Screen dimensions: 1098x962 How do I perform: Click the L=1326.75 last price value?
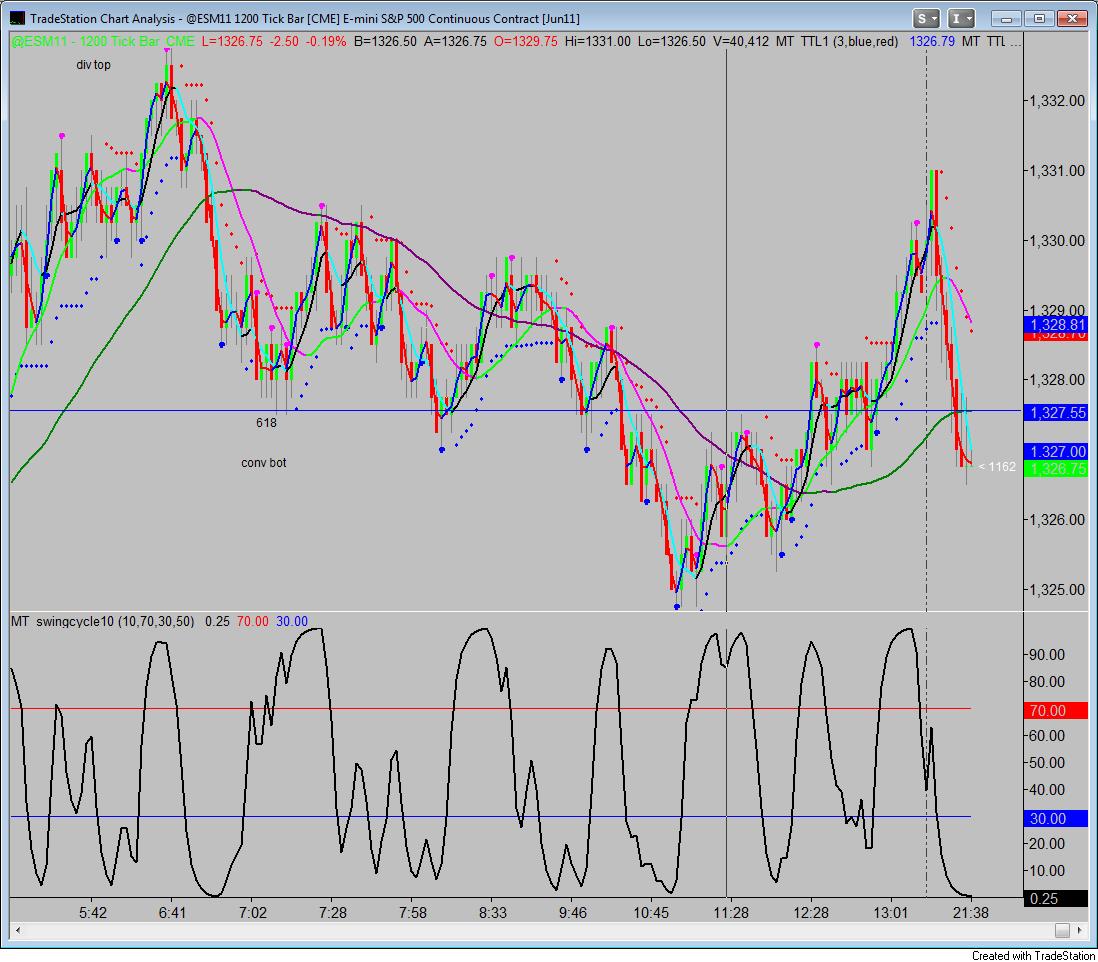(232, 41)
